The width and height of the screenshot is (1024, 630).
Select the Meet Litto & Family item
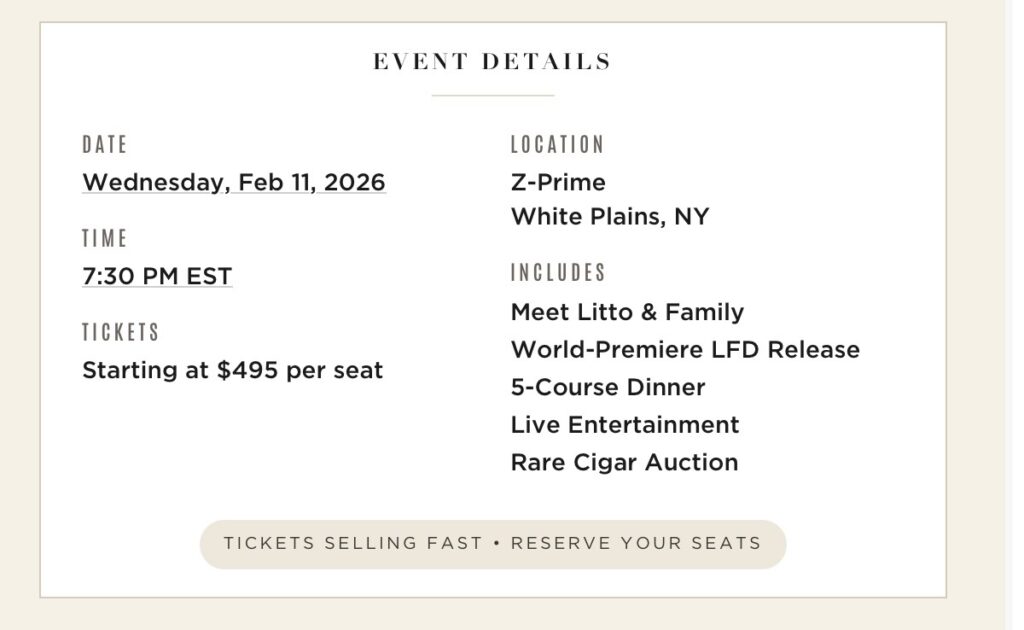tap(627, 312)
